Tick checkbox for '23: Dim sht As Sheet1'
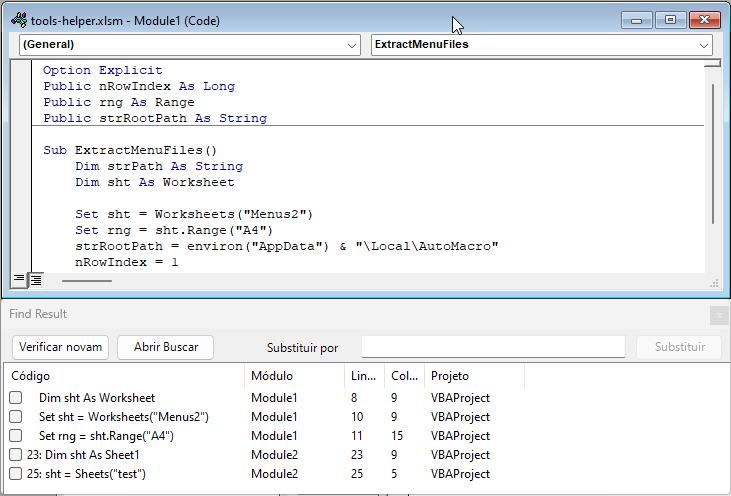Screen dimensions: 731x496 tap(15, 455)
